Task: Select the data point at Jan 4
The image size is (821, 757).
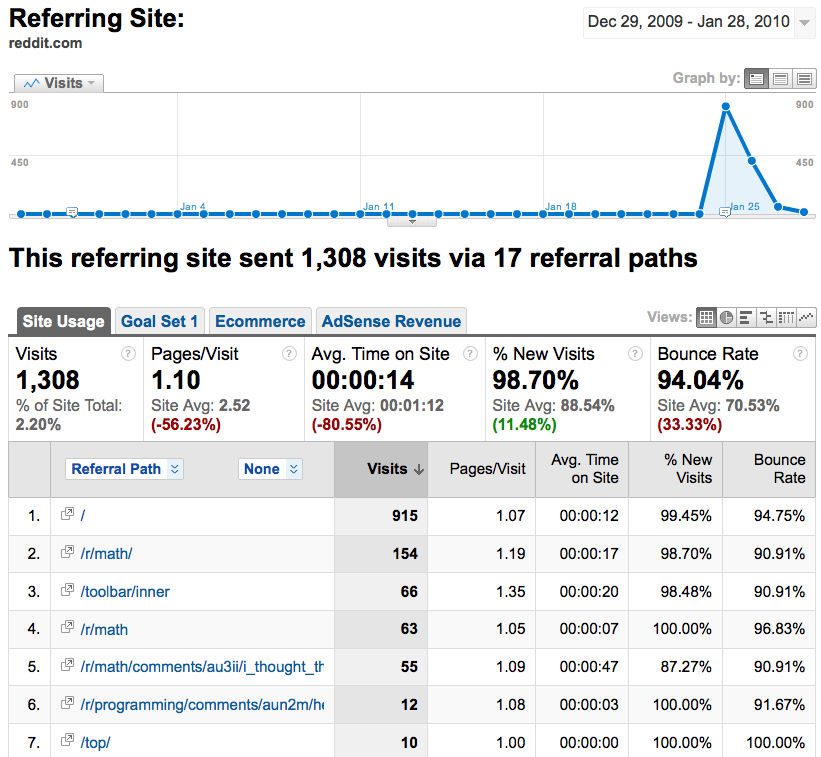Action: [177, 214]
